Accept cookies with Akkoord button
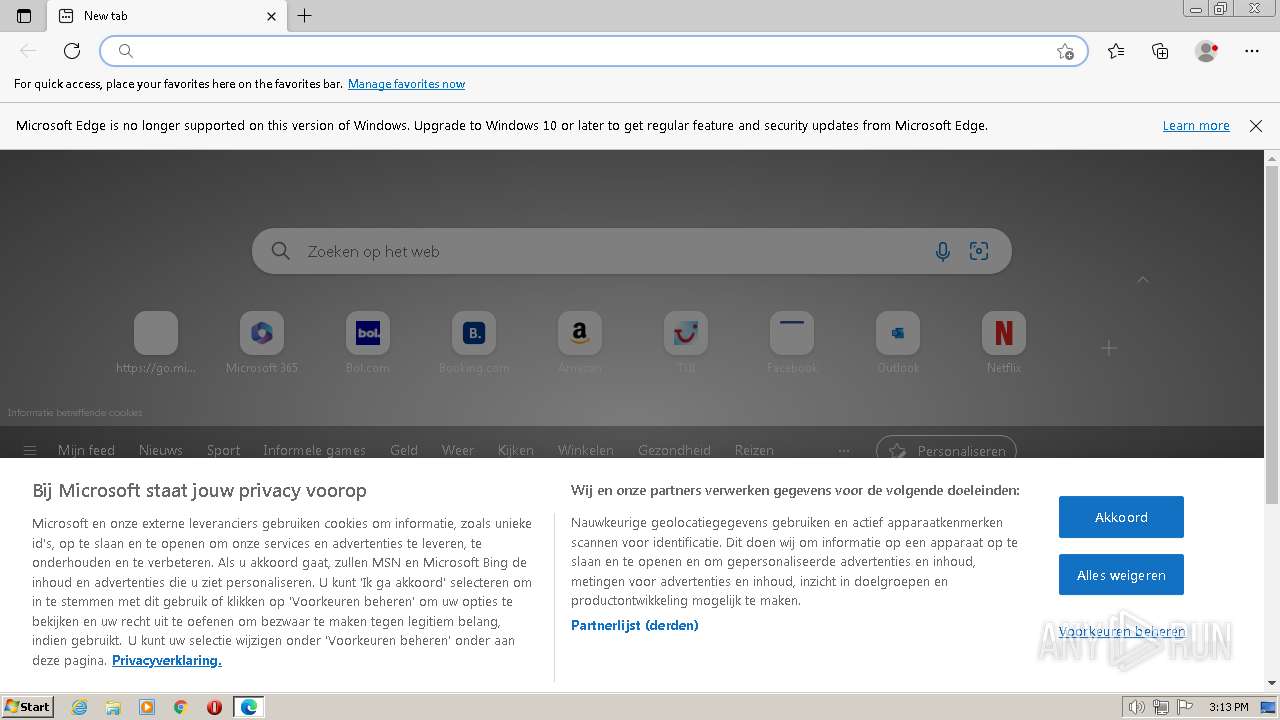 coord(1121,517)
